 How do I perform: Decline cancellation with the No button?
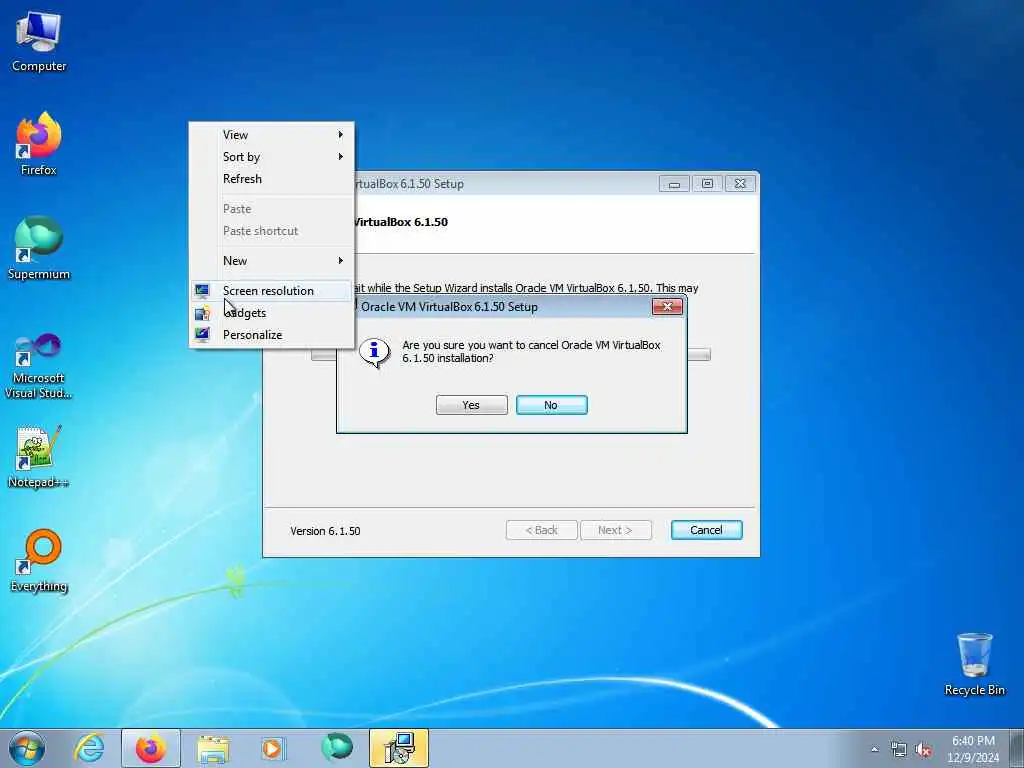pos(552,405)
